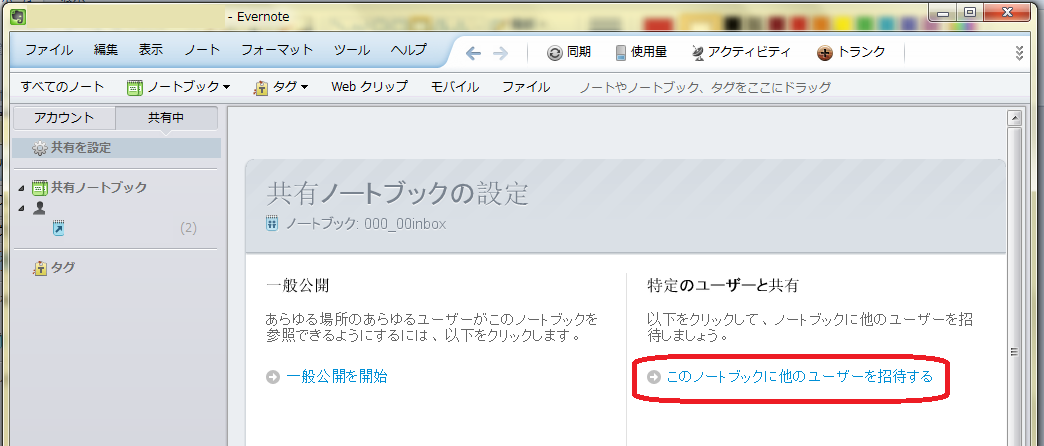
Task: Select 共有ノートブック in sidebar
Action: click(x=99, y=187)
